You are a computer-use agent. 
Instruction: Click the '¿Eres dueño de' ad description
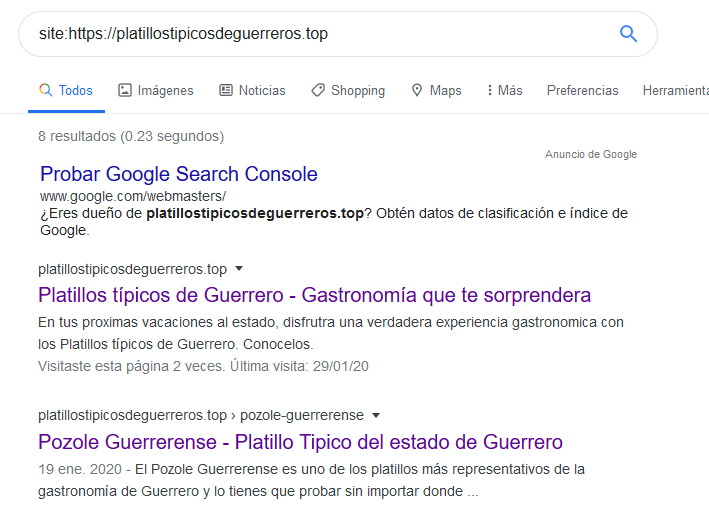coord(334,221)
